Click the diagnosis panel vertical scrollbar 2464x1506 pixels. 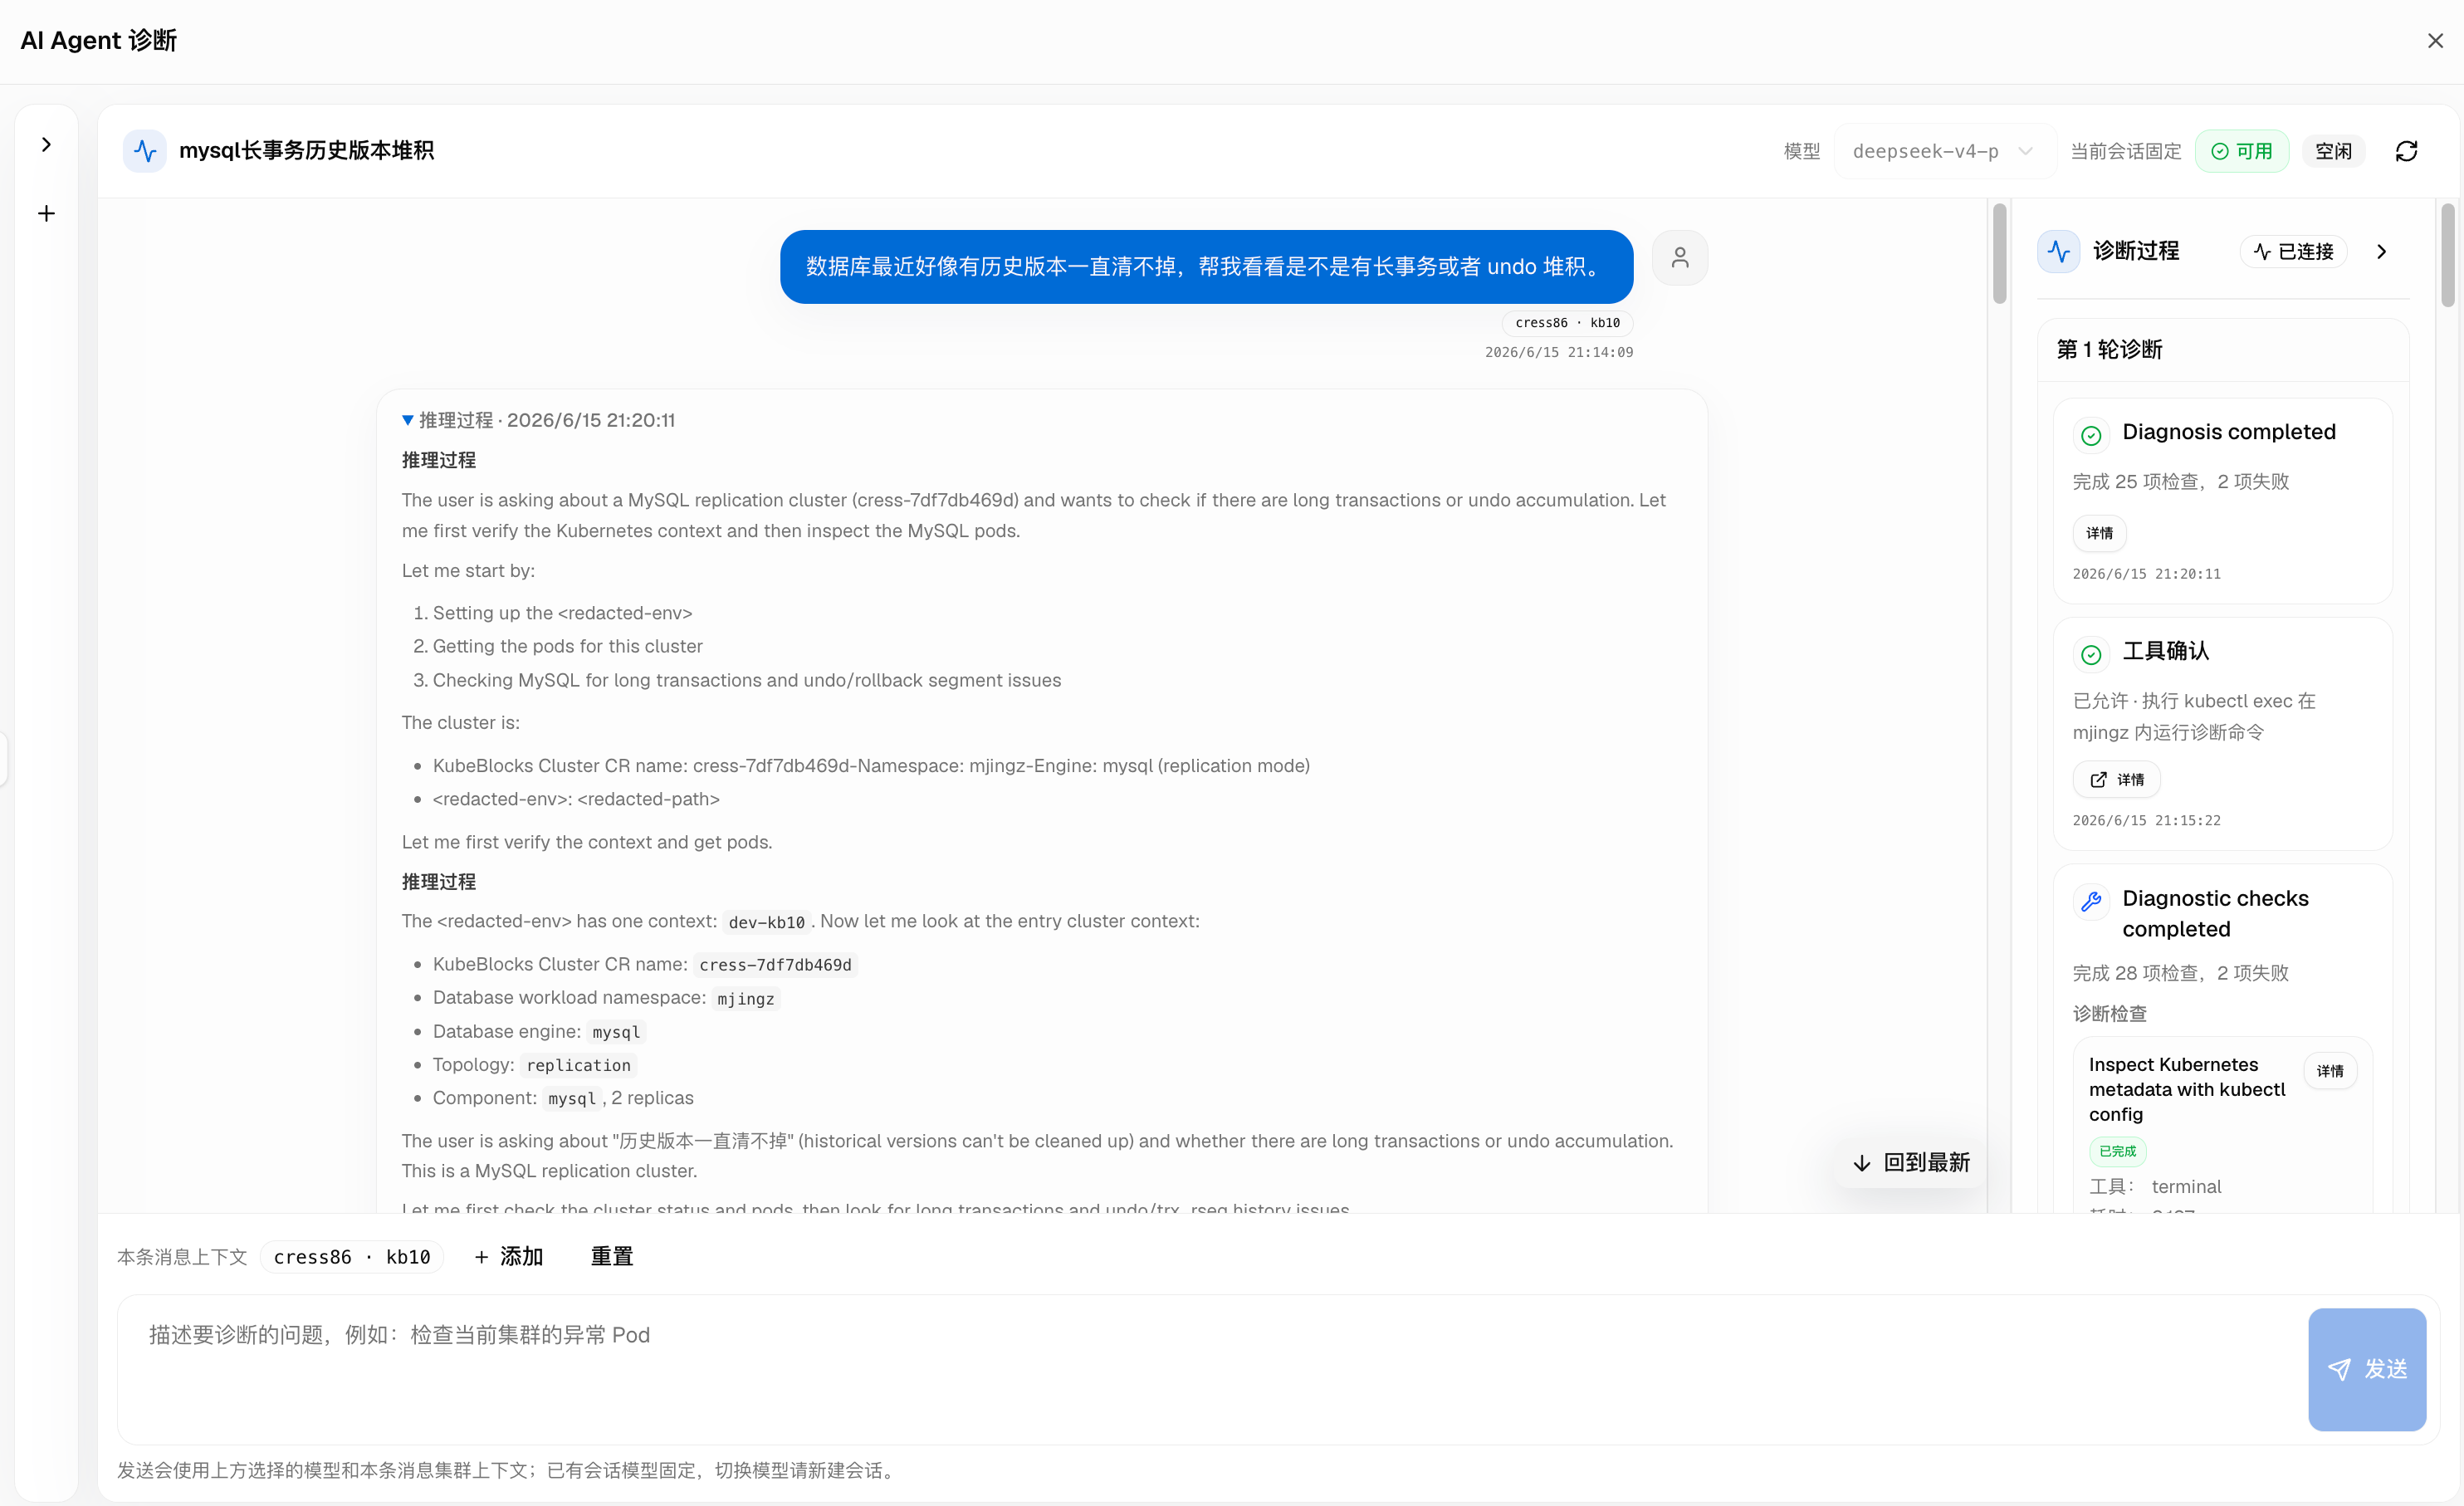point(2447,255)
